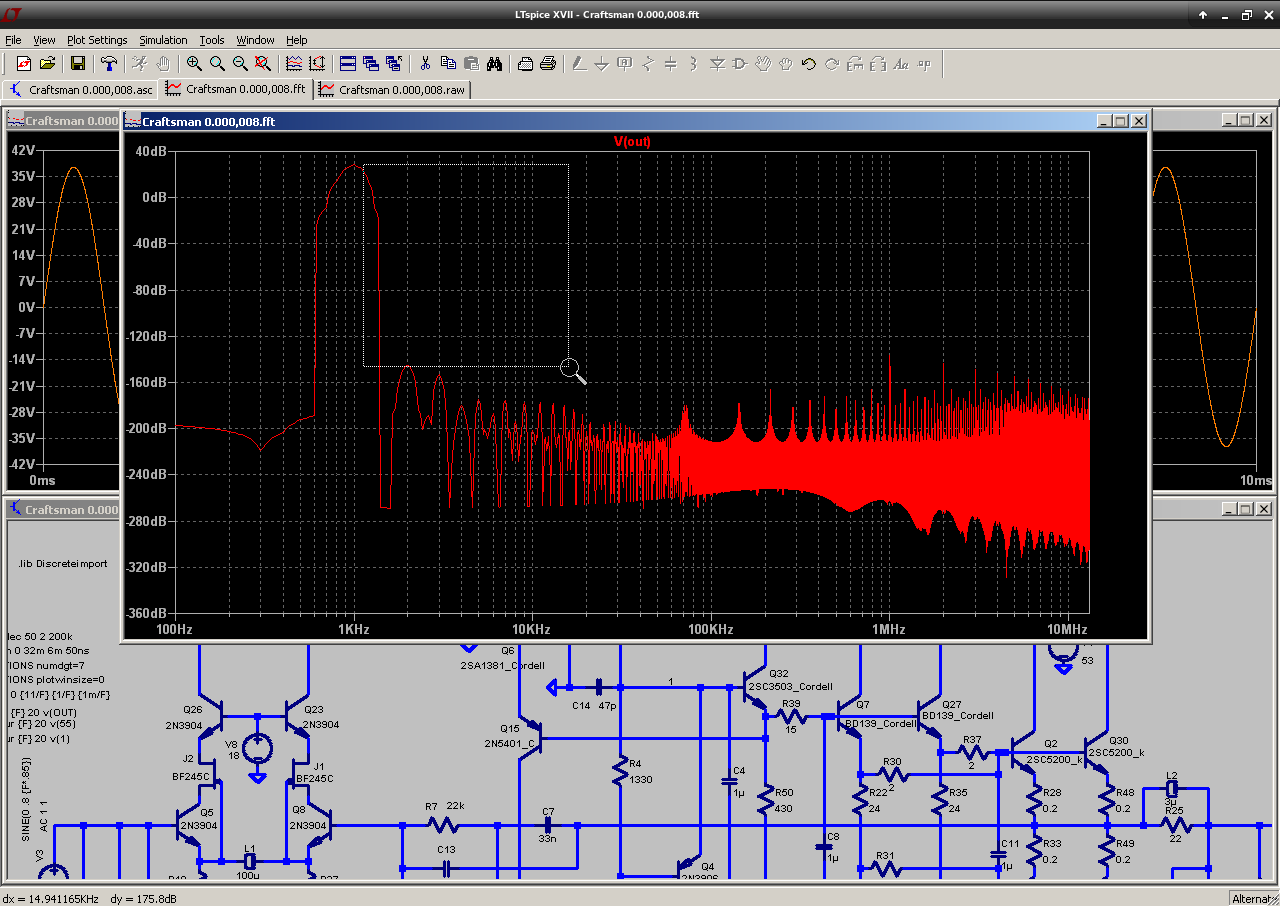
Task: Click the LTspice application icon in title bar
Action: [13, 15]
